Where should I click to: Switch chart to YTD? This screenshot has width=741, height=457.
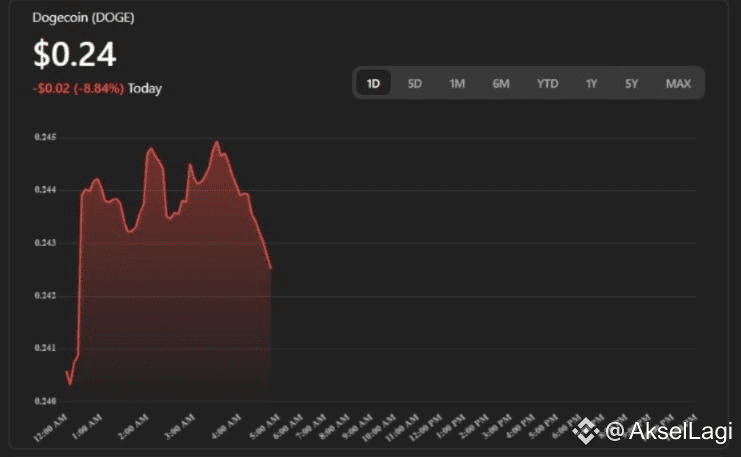[547, 84]
